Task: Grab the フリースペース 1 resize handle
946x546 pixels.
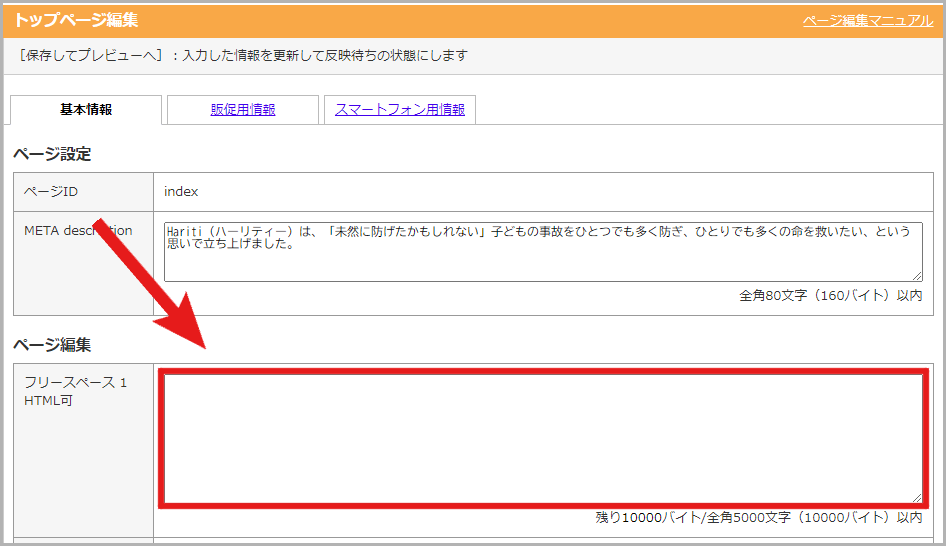Action: click(917, 498)
